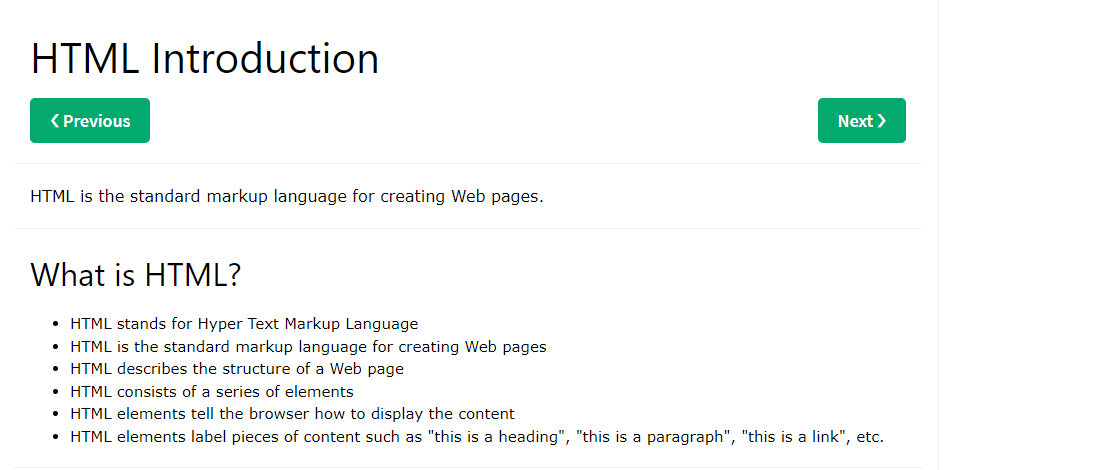
Task: Go to the Previous tutorial page
Action: click(90, 121)
